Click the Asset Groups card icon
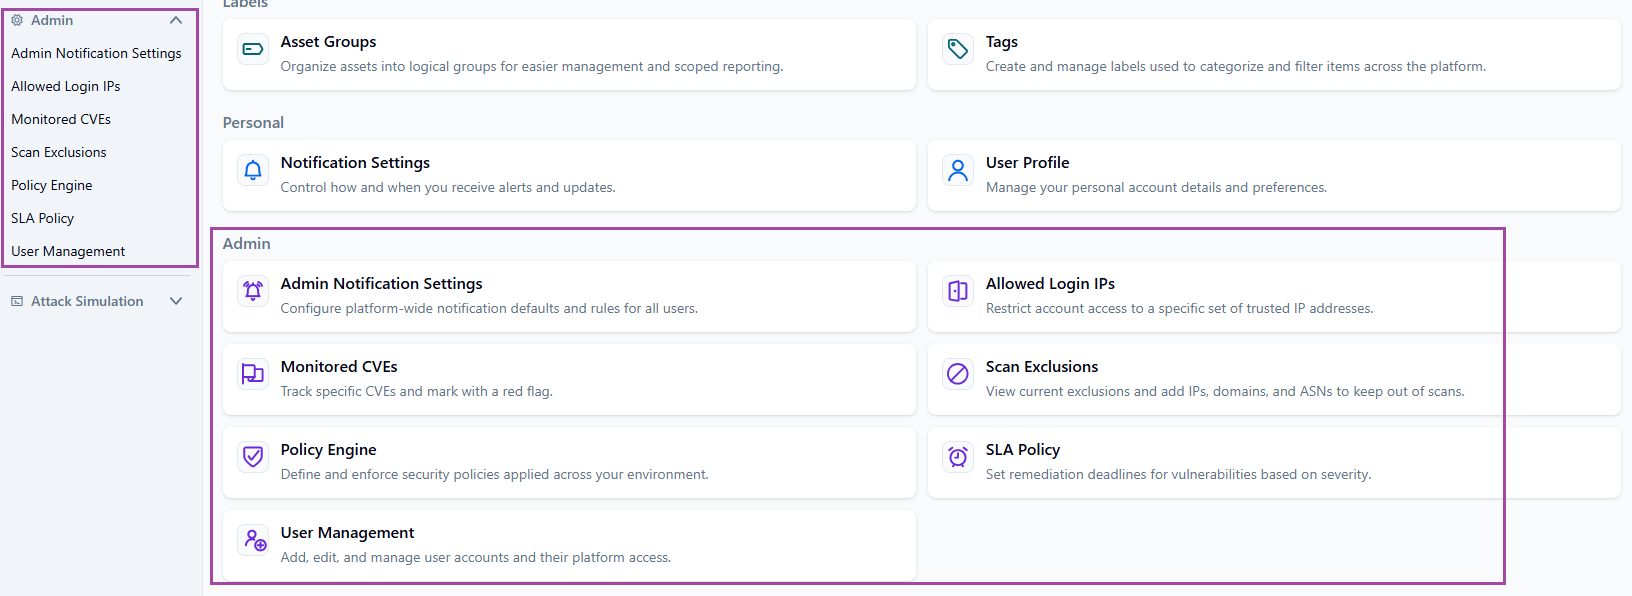Viewport: 1632px width, 596px height. pos(253,49)
